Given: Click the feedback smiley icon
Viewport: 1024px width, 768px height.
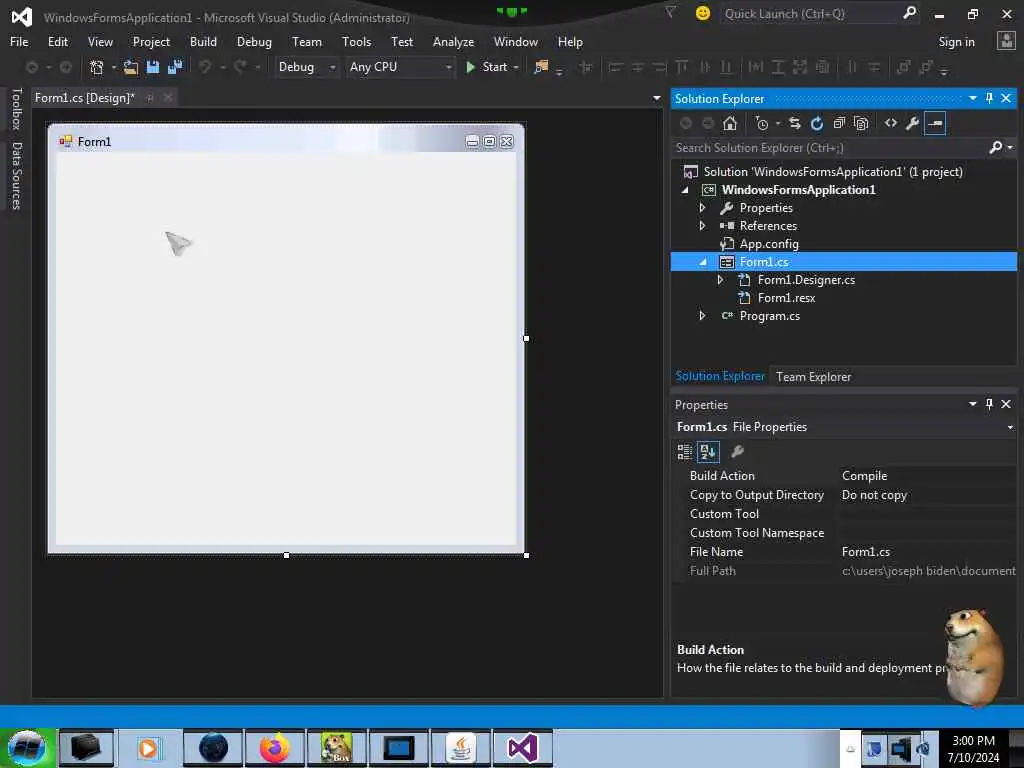Looking at the screenshot, I should [x=703, y=13].
